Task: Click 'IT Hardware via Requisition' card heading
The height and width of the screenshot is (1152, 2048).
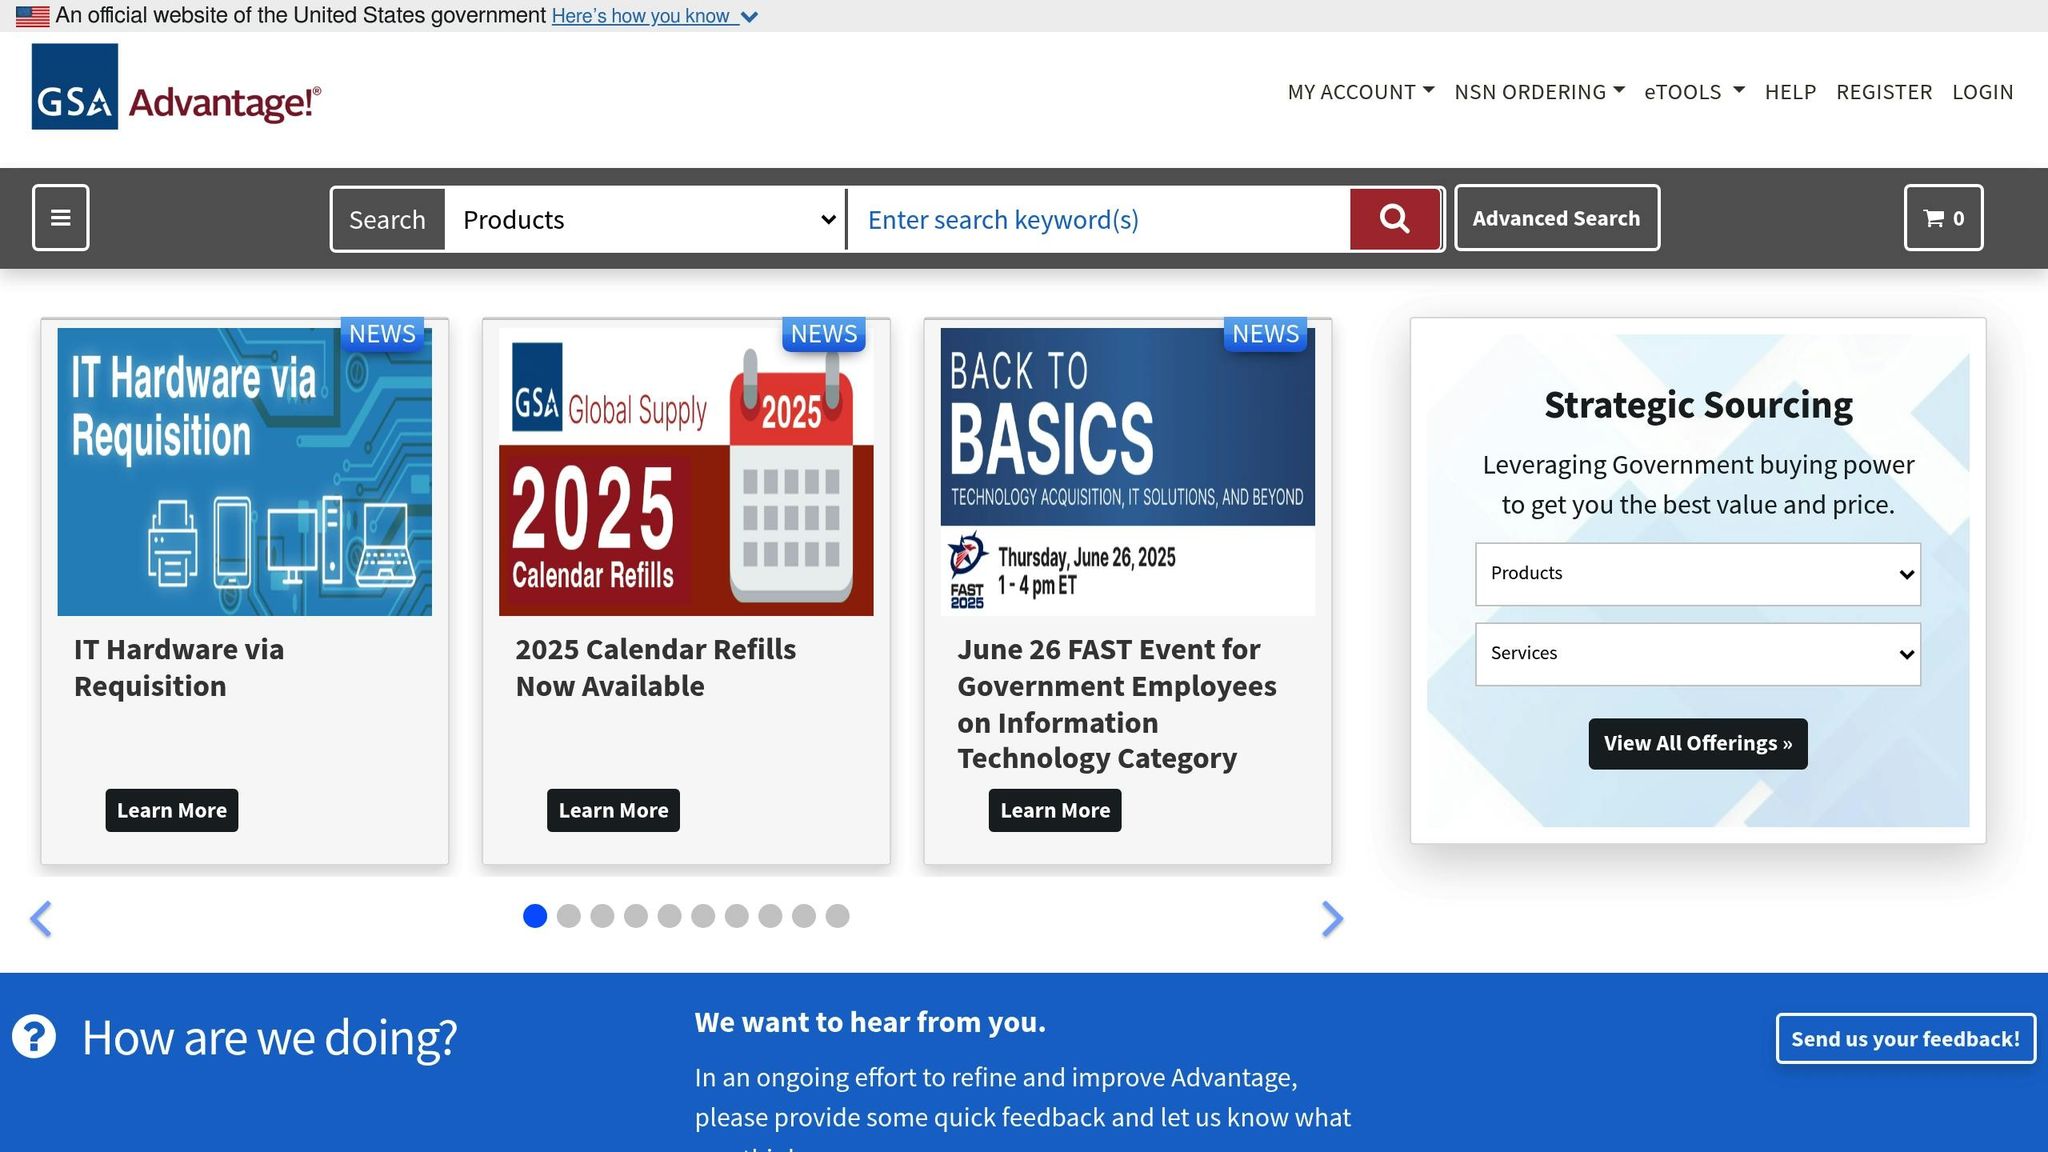Action: click(x=179, y=668)
